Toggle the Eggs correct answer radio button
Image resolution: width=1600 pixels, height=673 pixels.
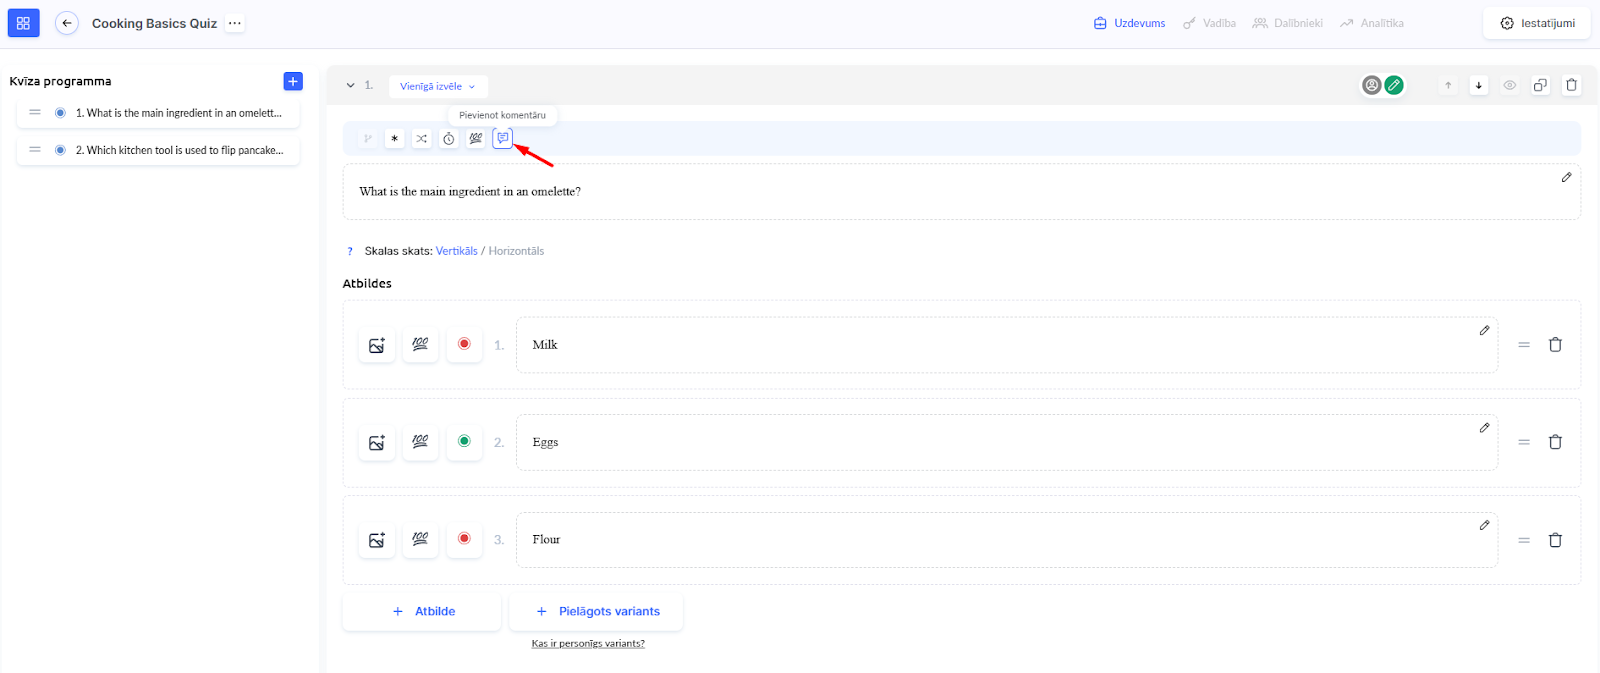click(x=464, y=441)
